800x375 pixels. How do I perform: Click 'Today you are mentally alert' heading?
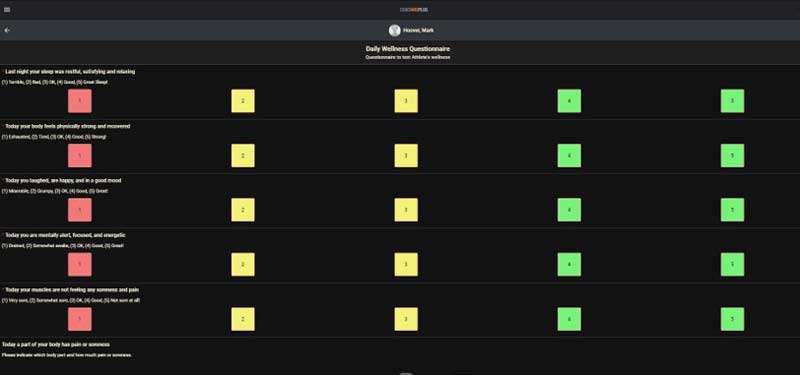pos(65,235)
